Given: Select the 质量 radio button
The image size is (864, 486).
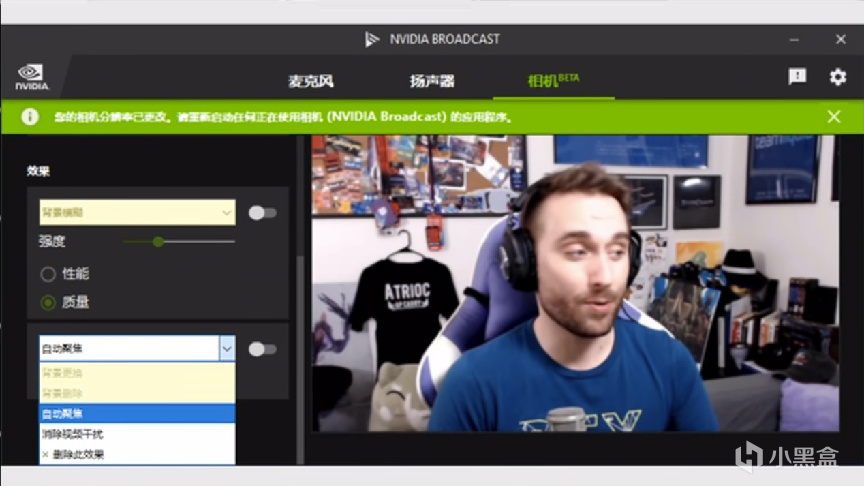Looking at the screenshot, I should 48,302.
